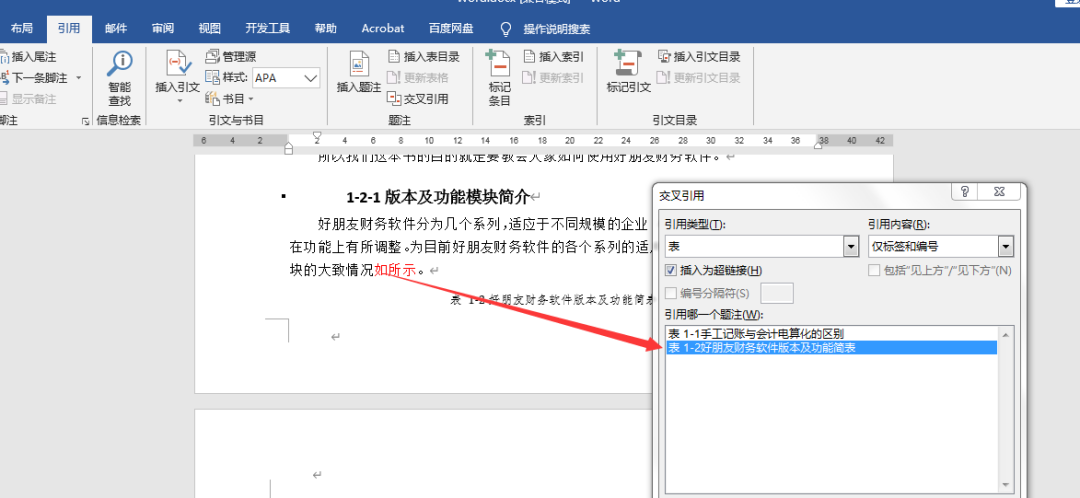
Task: Click the 插入引文 (Insert Citation) icon
Action: [x=177, y=64]
